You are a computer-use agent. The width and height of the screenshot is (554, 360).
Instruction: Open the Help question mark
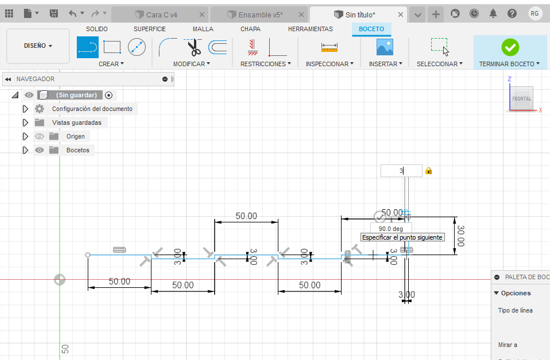(x=512, y=14)
